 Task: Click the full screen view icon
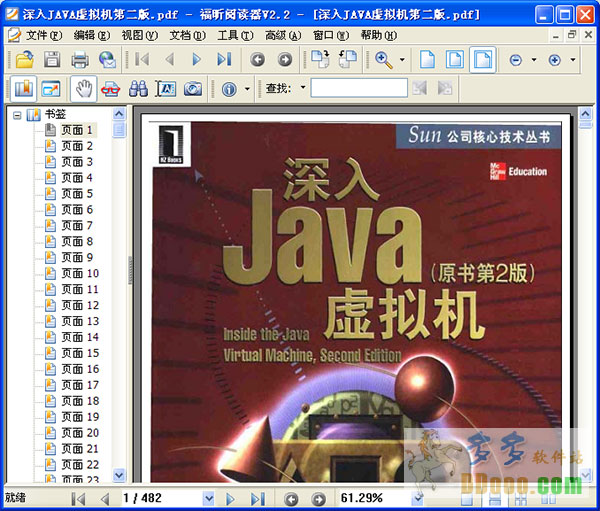51,89
